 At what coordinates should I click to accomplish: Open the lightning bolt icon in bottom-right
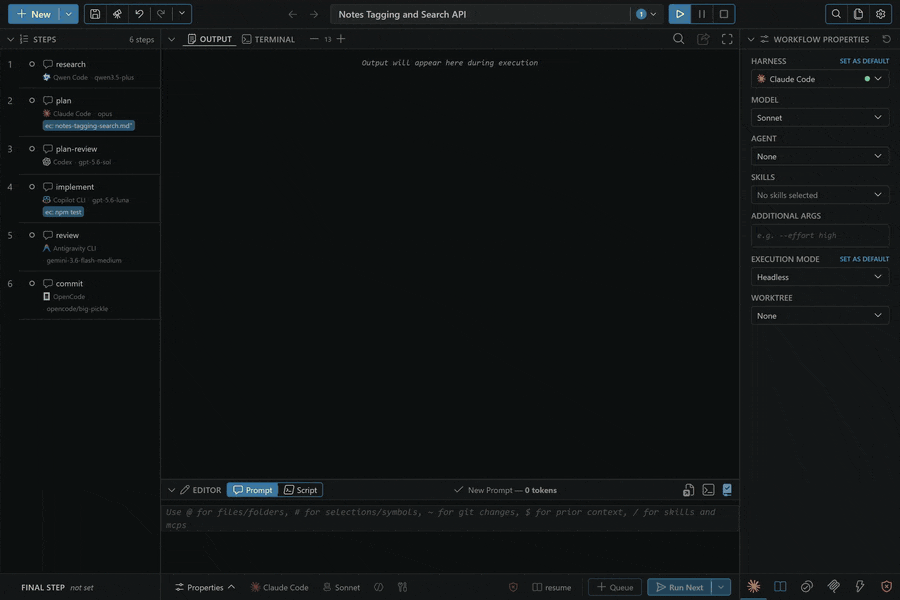(x=860, y=586)
